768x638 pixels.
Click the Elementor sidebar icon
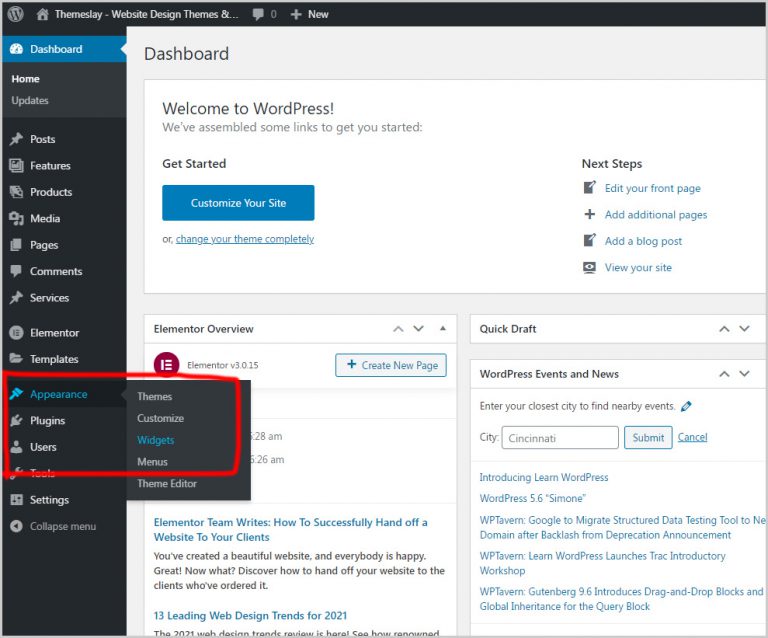(16, 333)
